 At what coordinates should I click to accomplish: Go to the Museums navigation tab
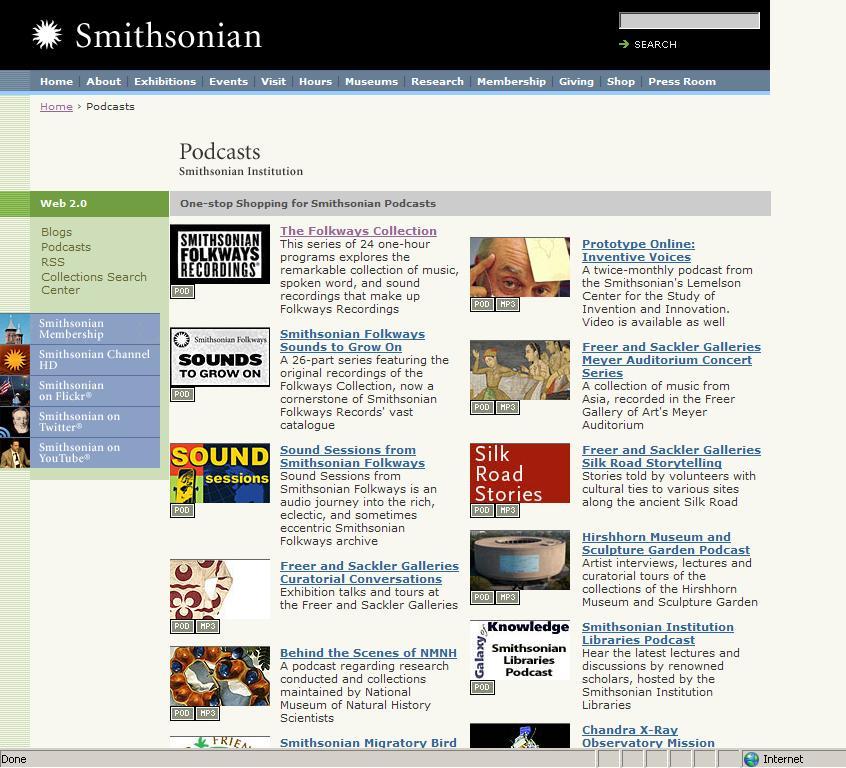click(371, 82)
